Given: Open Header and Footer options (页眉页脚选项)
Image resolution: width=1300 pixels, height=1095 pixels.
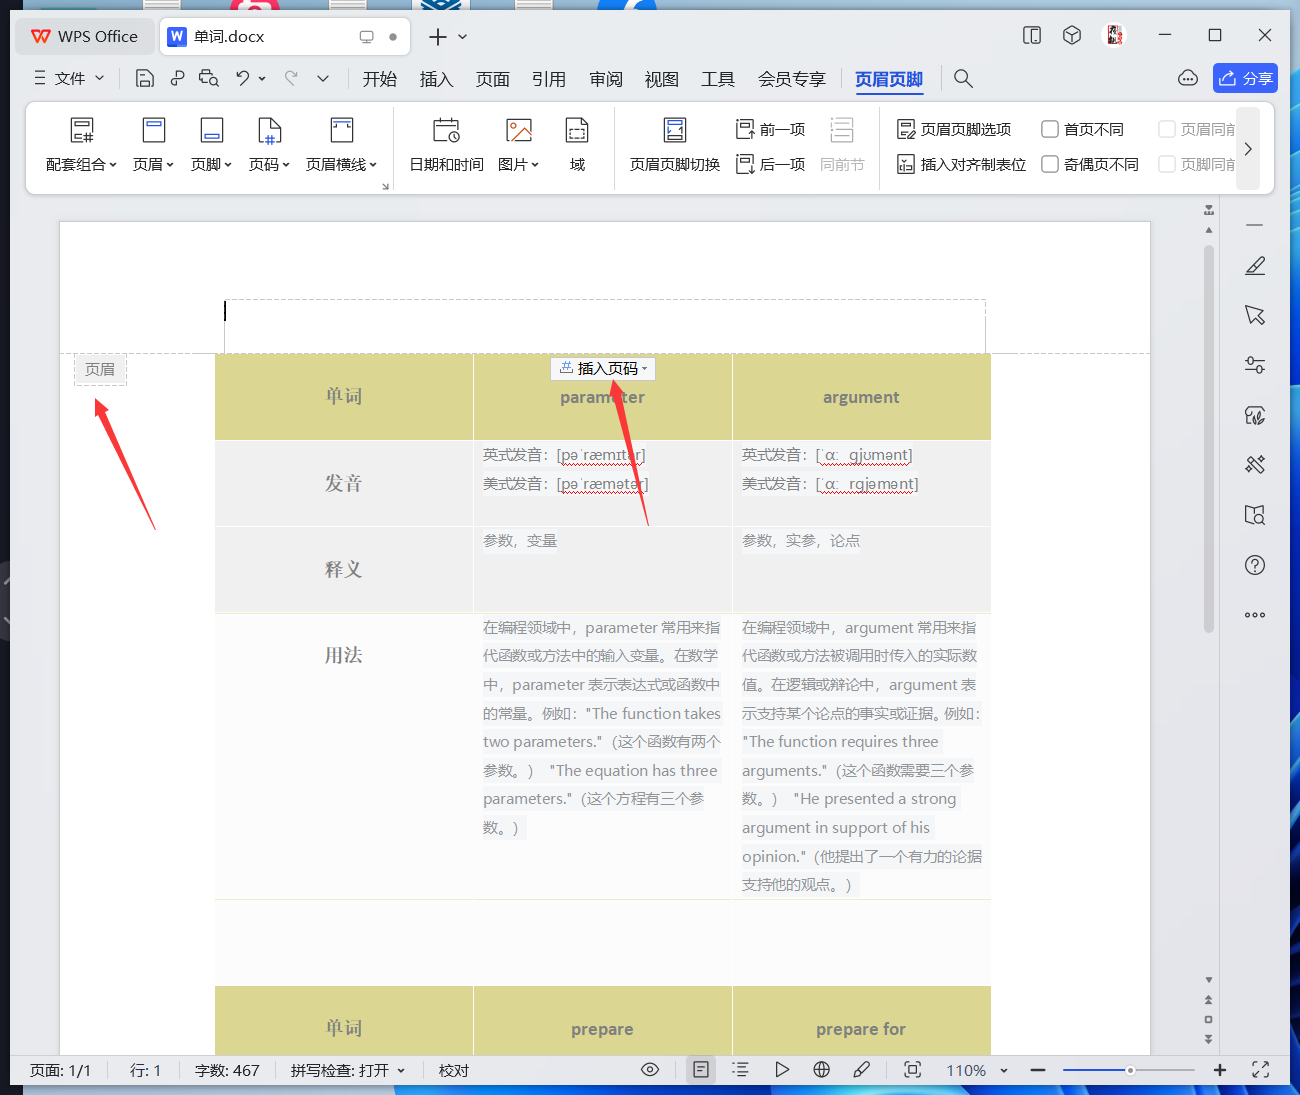Looking at the screenshot, I should pyautogui.click(x=955, y=129).
